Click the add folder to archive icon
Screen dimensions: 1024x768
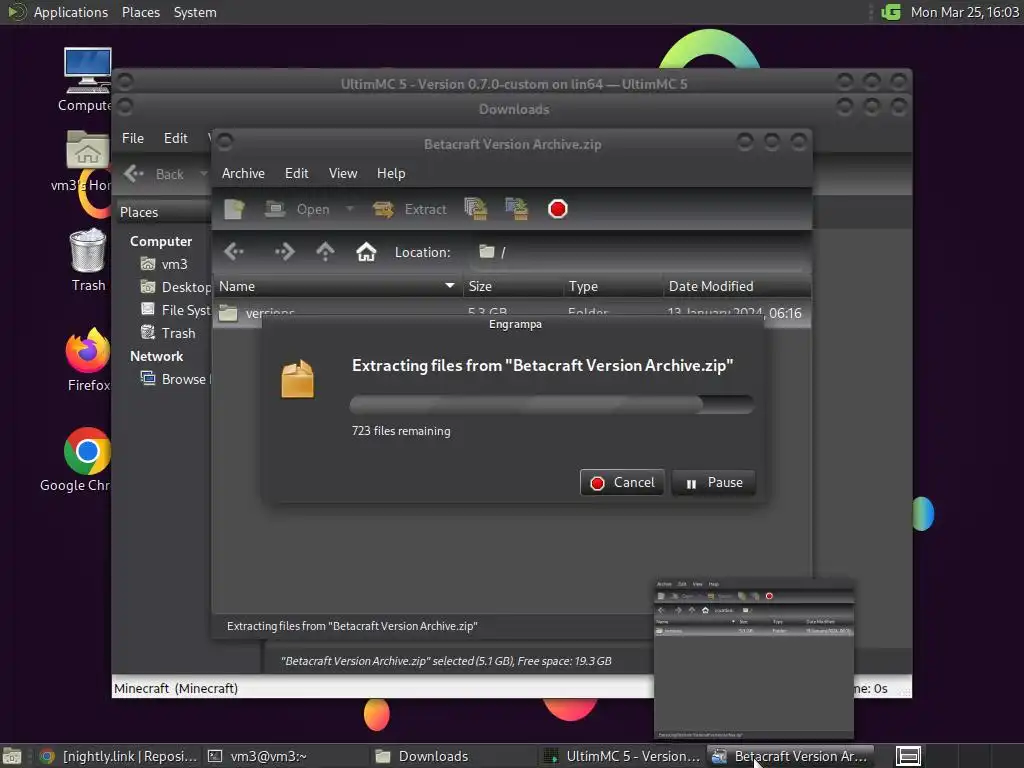click(517, 209)
